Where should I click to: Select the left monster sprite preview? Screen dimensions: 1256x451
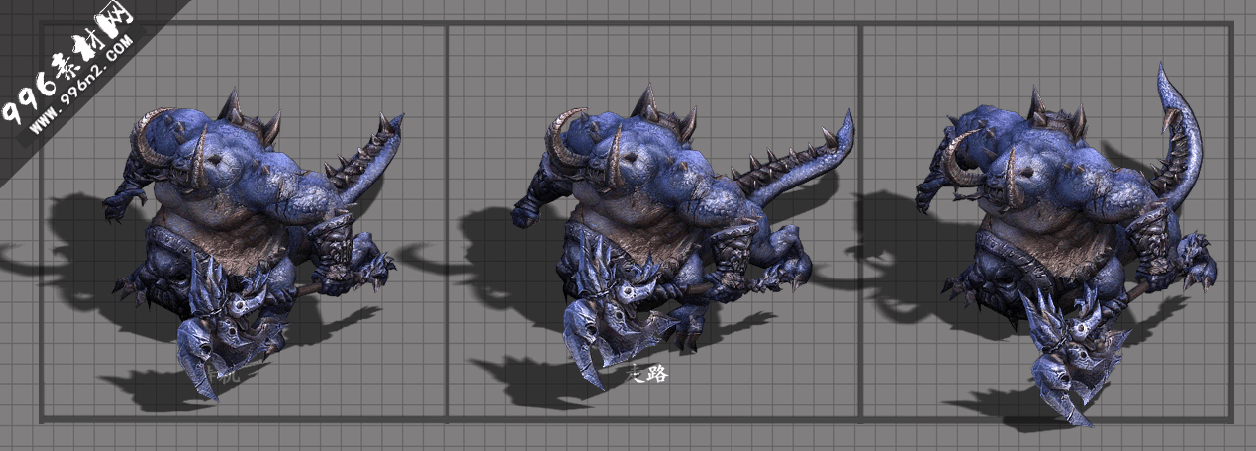pyautogui.click(x=255, y=242)
